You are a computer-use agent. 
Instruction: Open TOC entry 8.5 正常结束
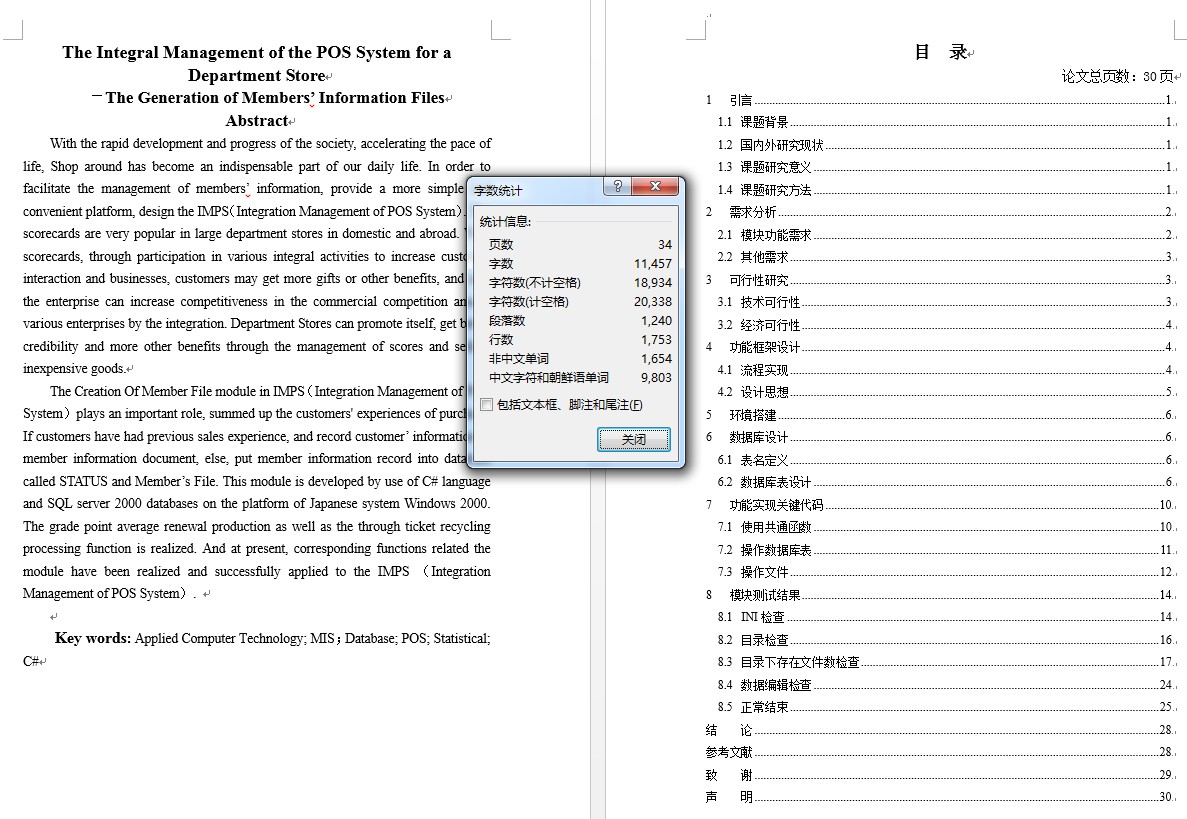point(945,707)
